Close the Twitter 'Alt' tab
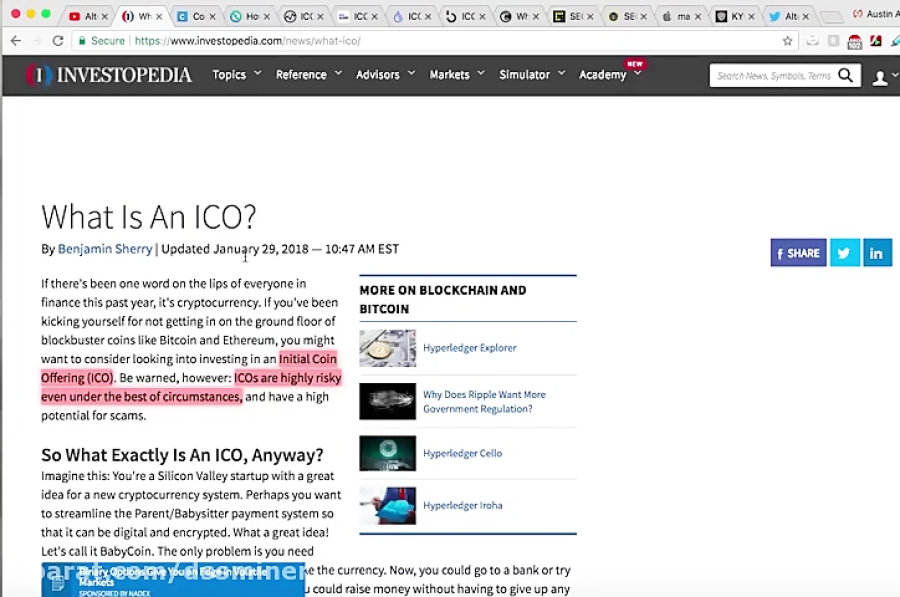The image size is (900, 597). click(805, 17)
